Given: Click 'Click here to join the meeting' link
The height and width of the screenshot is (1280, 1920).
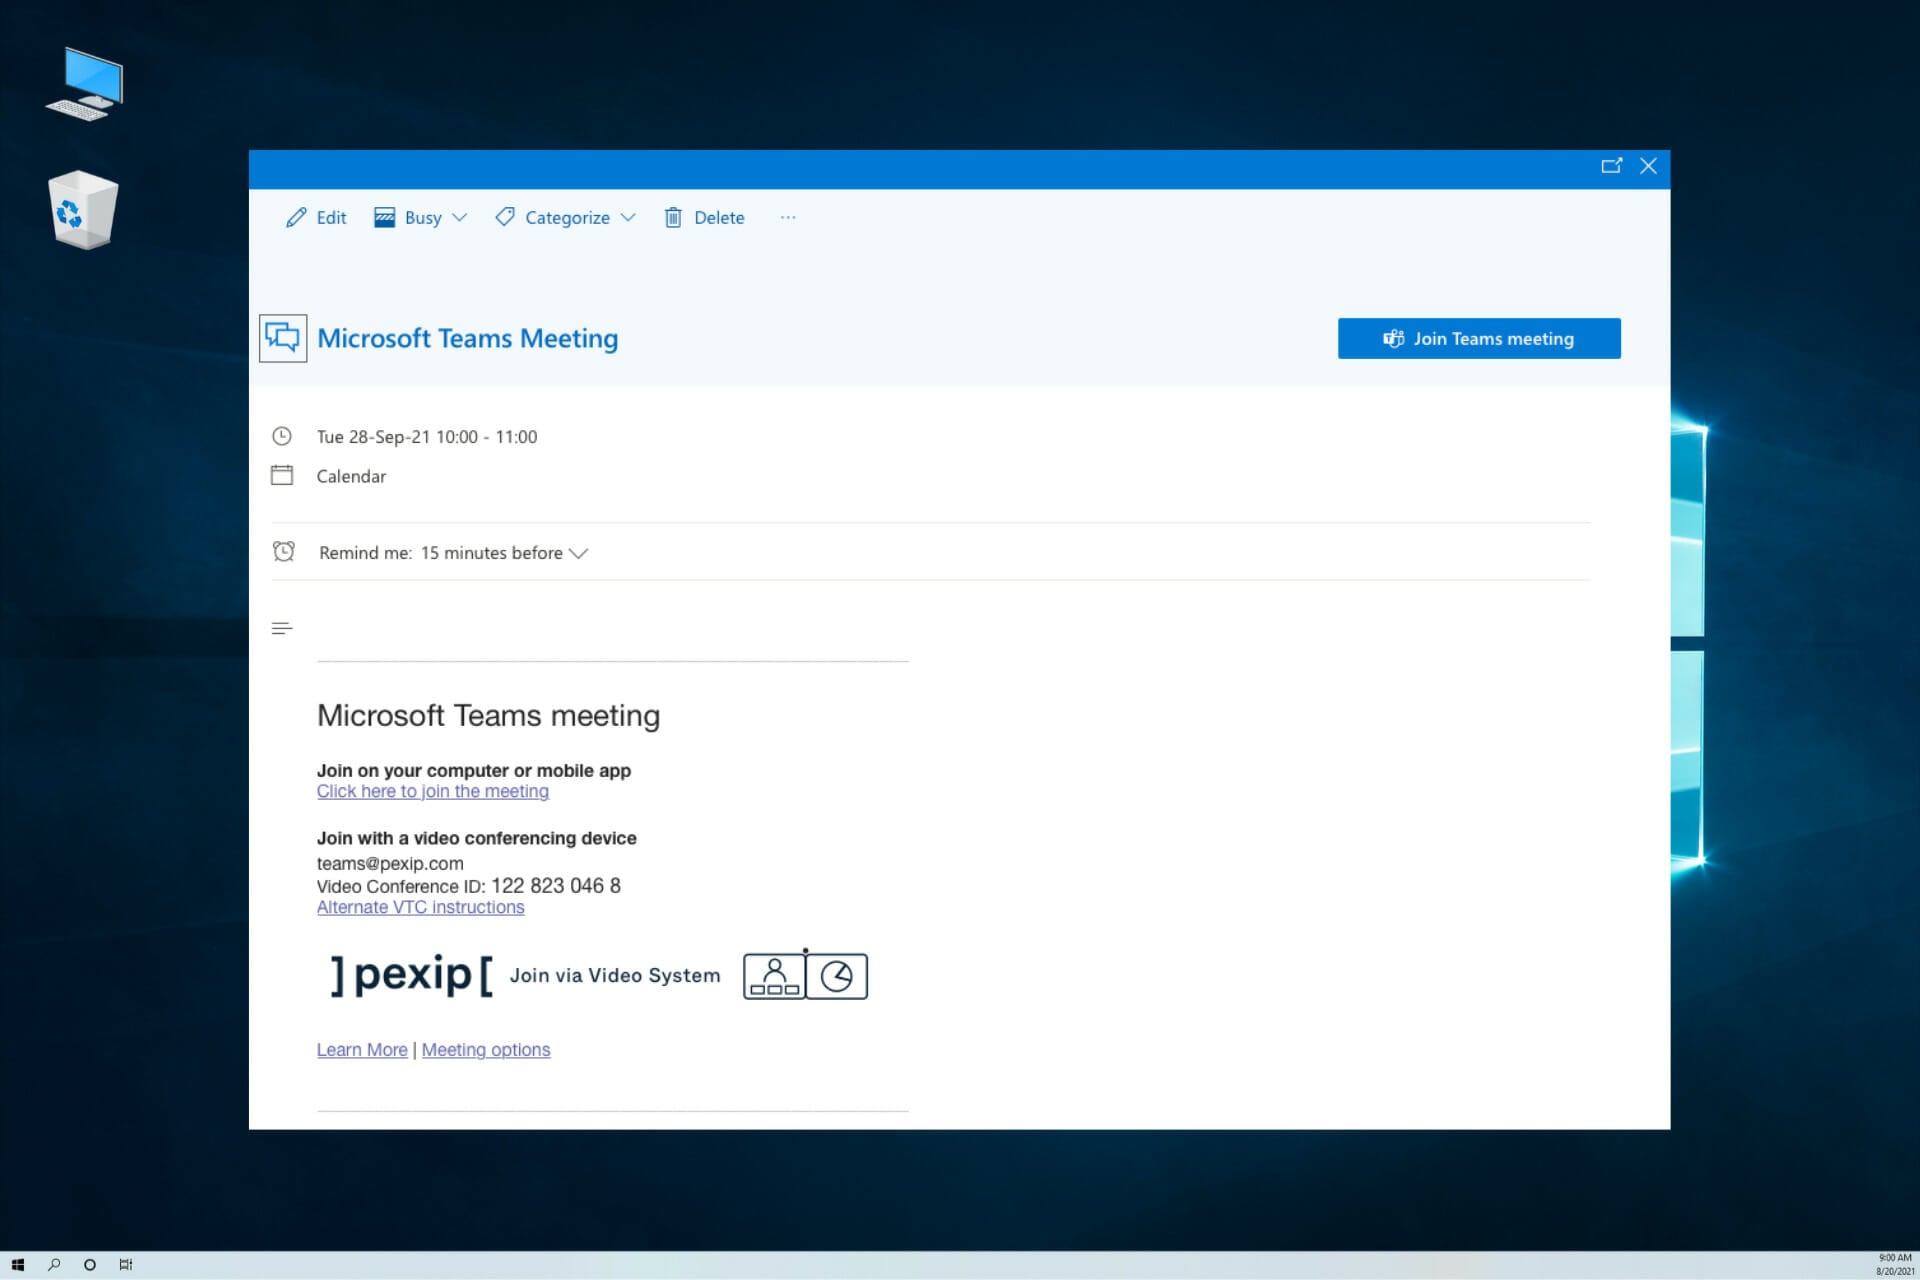Looking at the screenshot, I should [432, 791].
